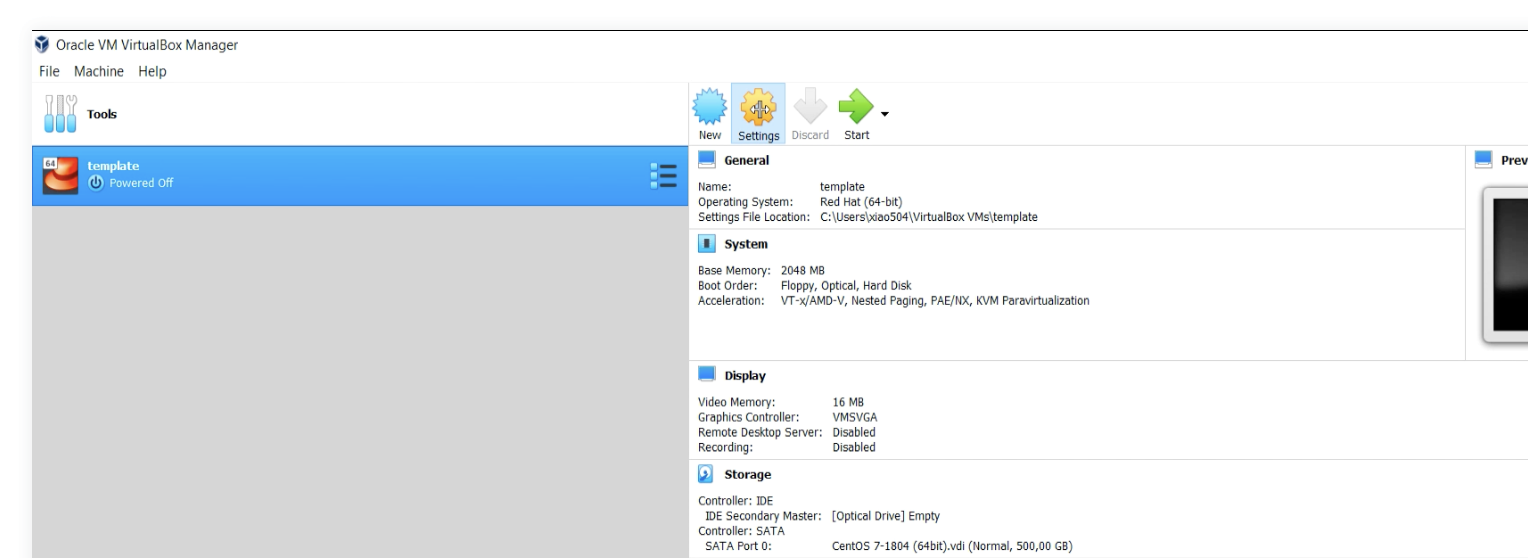Open the Help menu
Image resolution: width=1528 pixels, height=558 pixels.
click(x=152, y=71)
